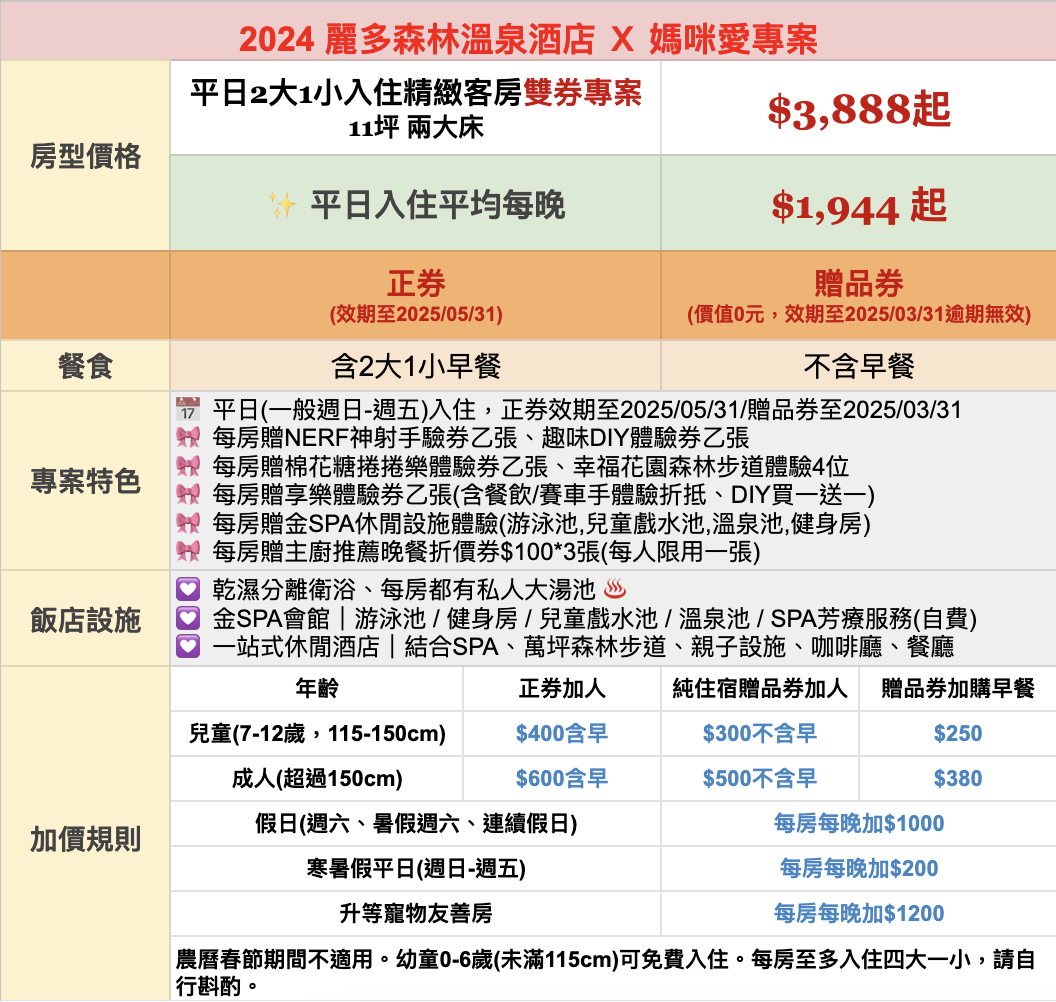
Task: Select the 贈品券 column header
Action: coord(858,284)
